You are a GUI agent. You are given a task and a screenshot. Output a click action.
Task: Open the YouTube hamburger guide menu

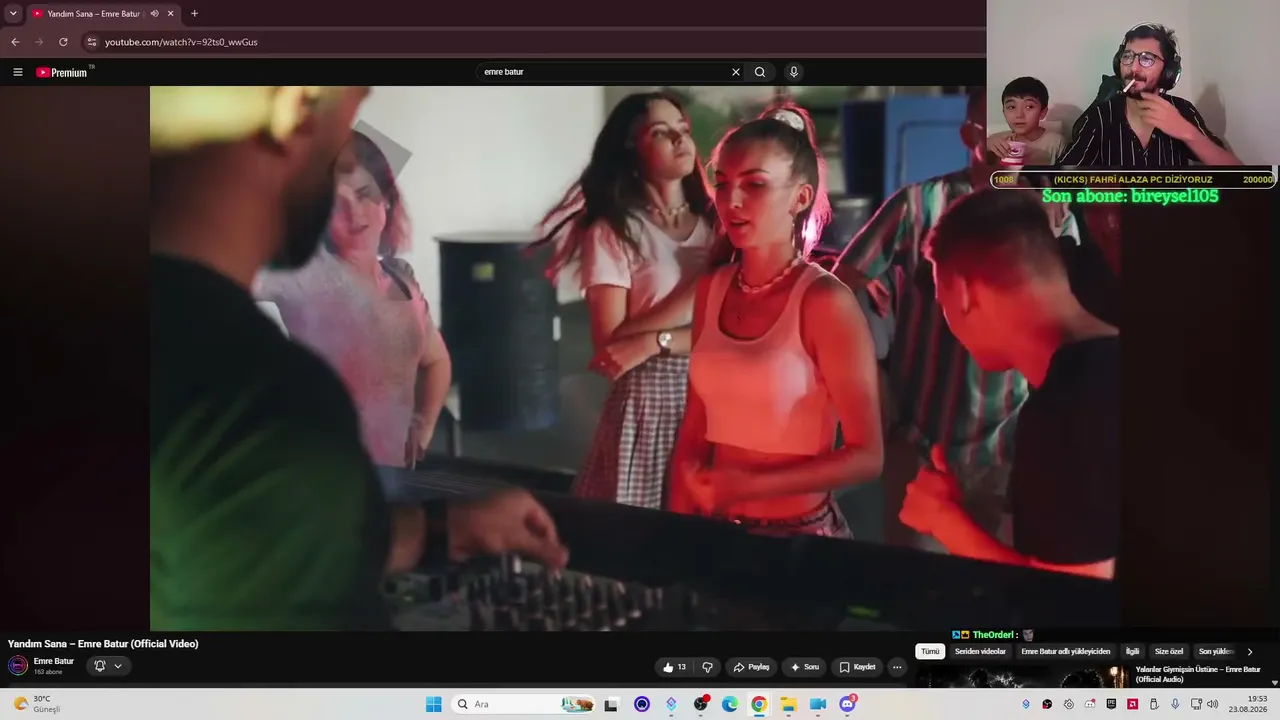pos(18,72)
